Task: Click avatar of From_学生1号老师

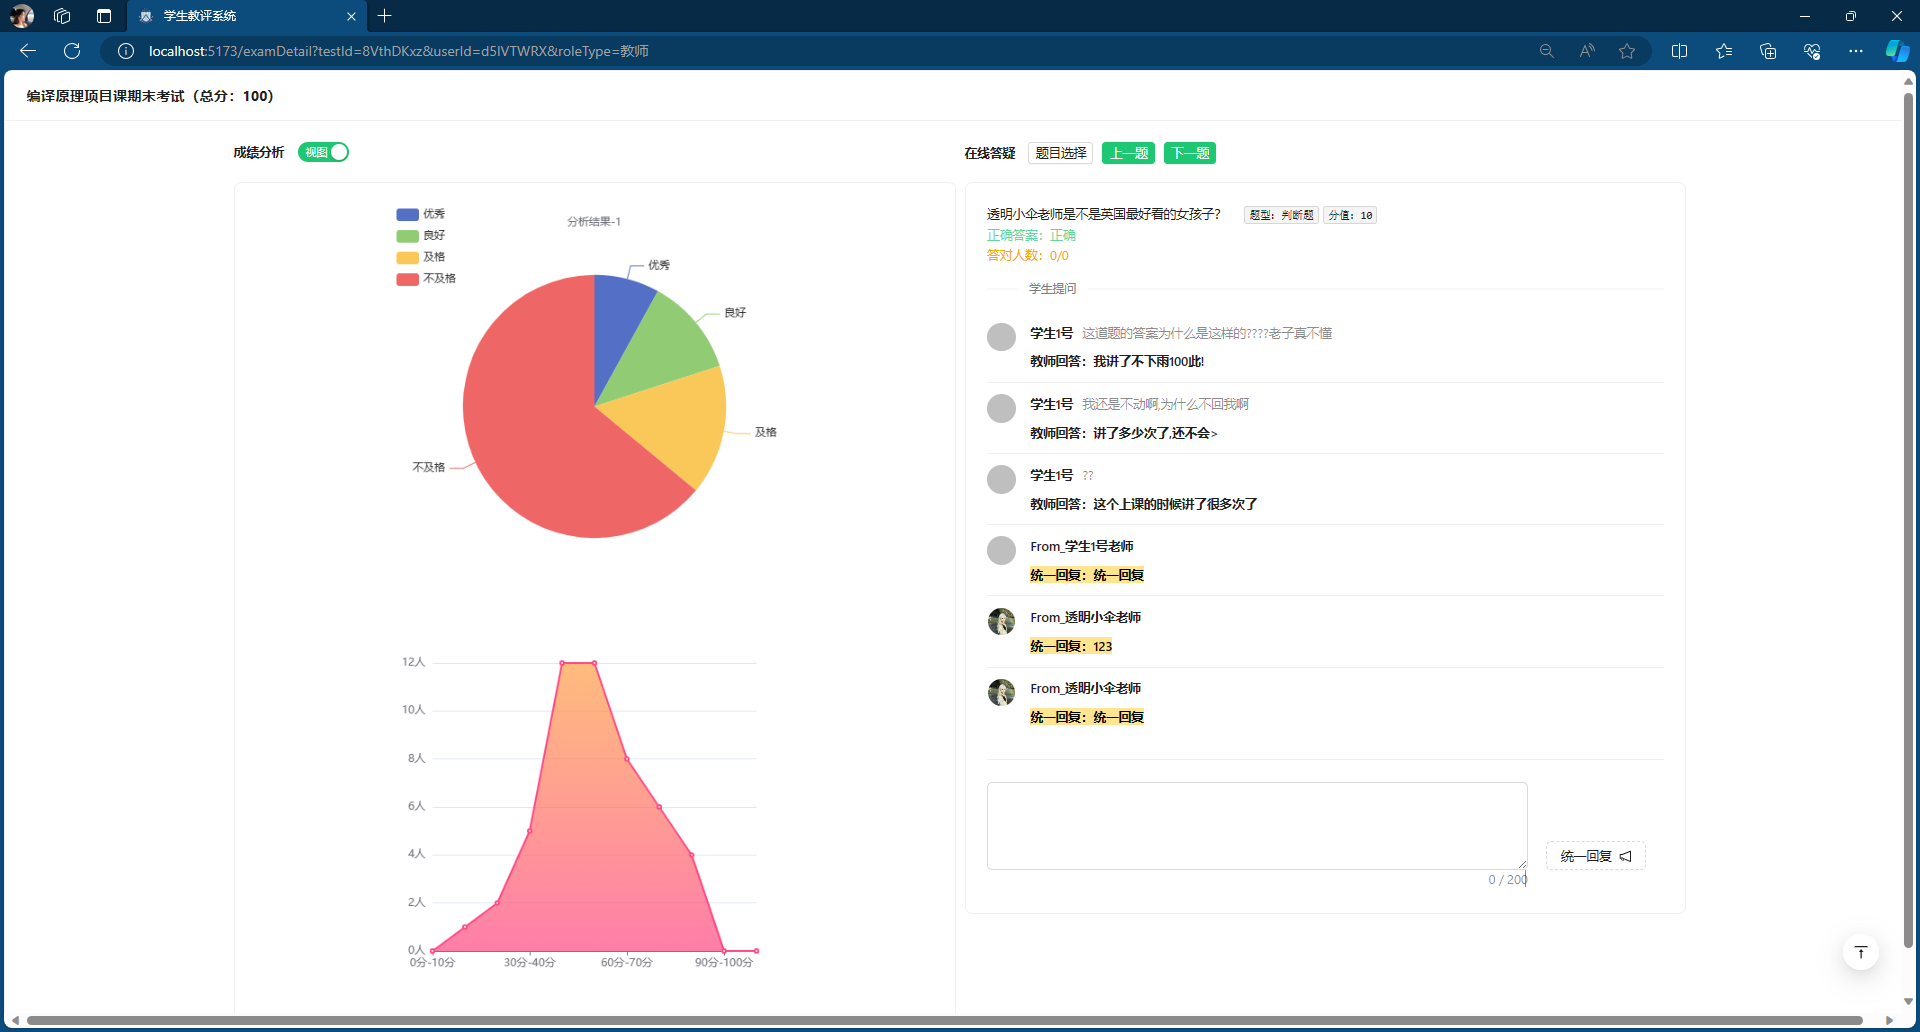Action: (x=1001, y=550)
